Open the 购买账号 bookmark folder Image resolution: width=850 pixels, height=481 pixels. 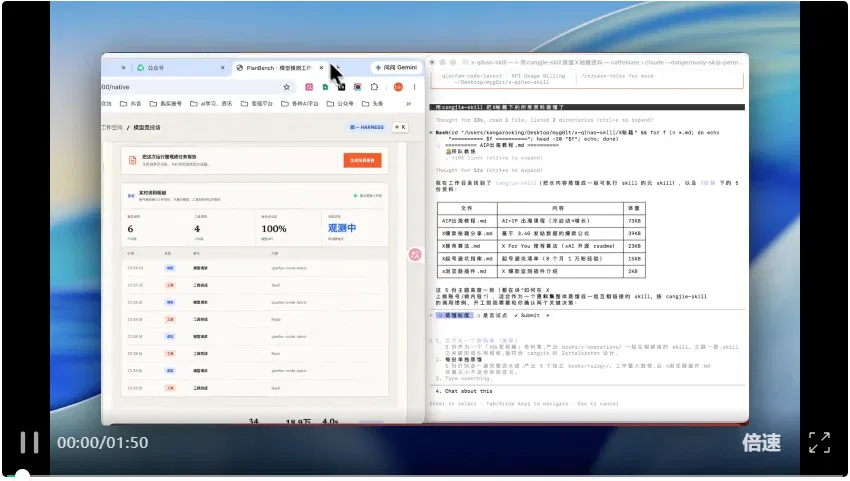click(165, 104)
